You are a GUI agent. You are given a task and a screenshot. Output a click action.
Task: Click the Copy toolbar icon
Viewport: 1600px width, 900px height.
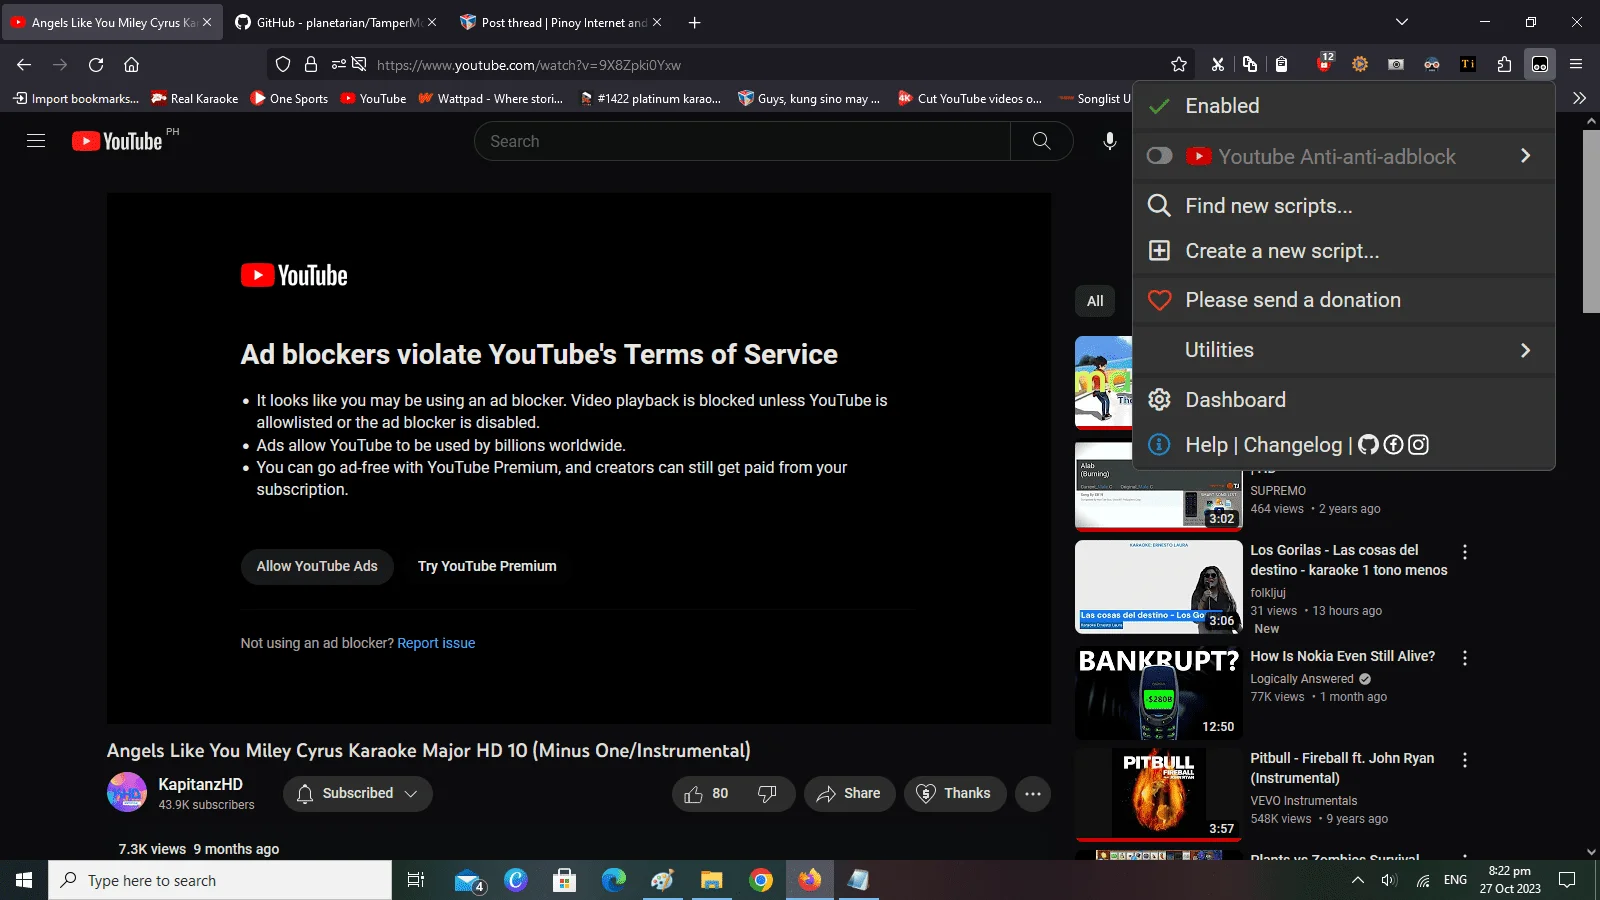coord(1250,65)
